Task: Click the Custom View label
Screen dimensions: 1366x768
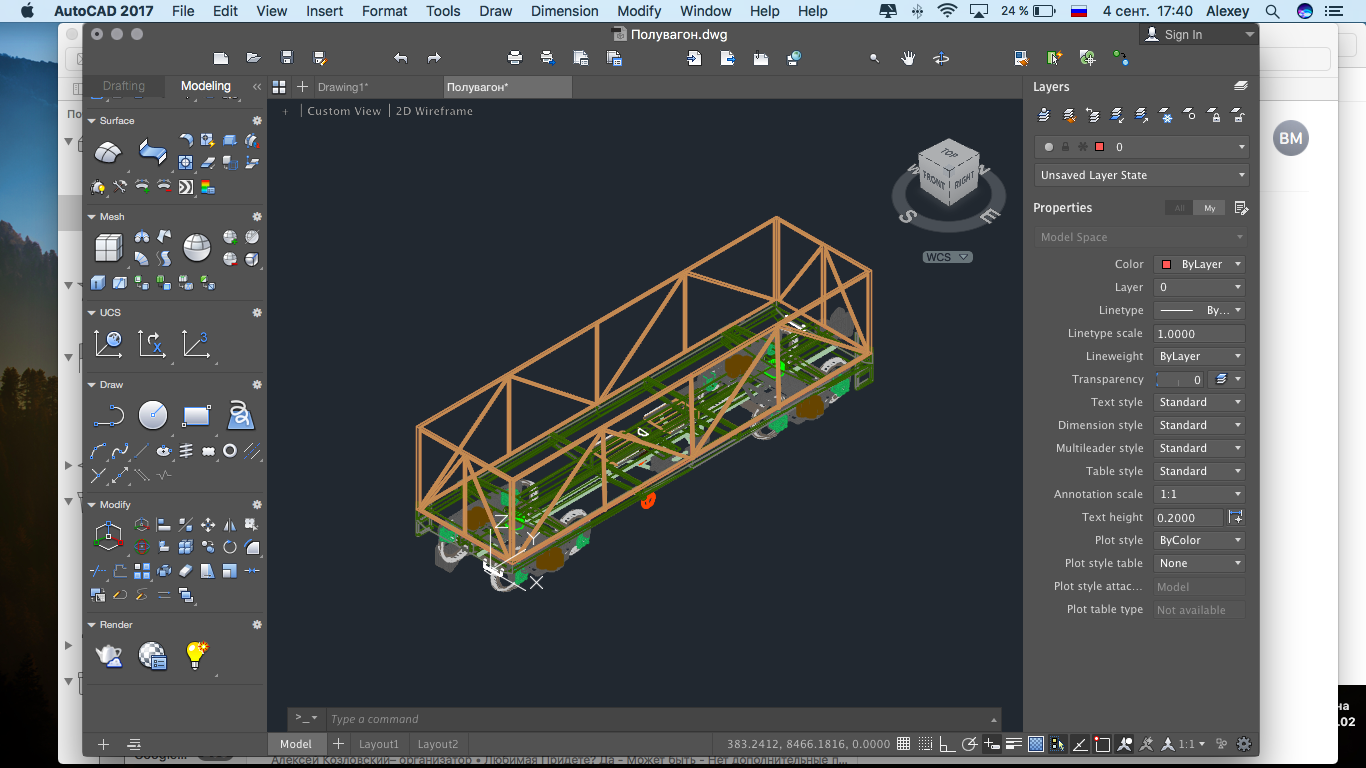Action: 344,111
